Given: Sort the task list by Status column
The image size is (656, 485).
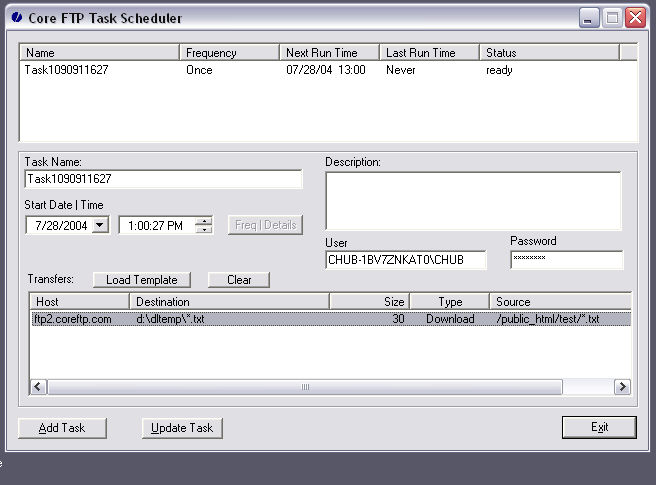Looking at the screenshot, I should point(548,52).
